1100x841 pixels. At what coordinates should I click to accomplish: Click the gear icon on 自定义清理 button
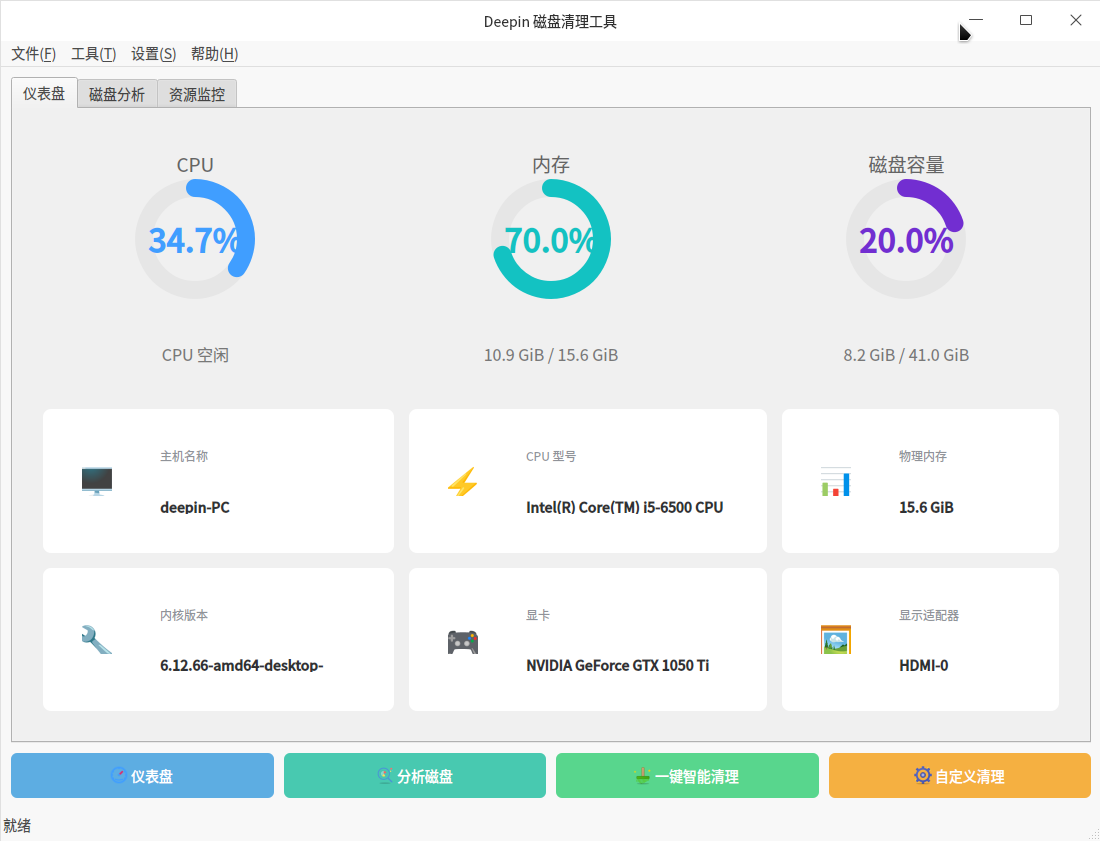[921, 775]
